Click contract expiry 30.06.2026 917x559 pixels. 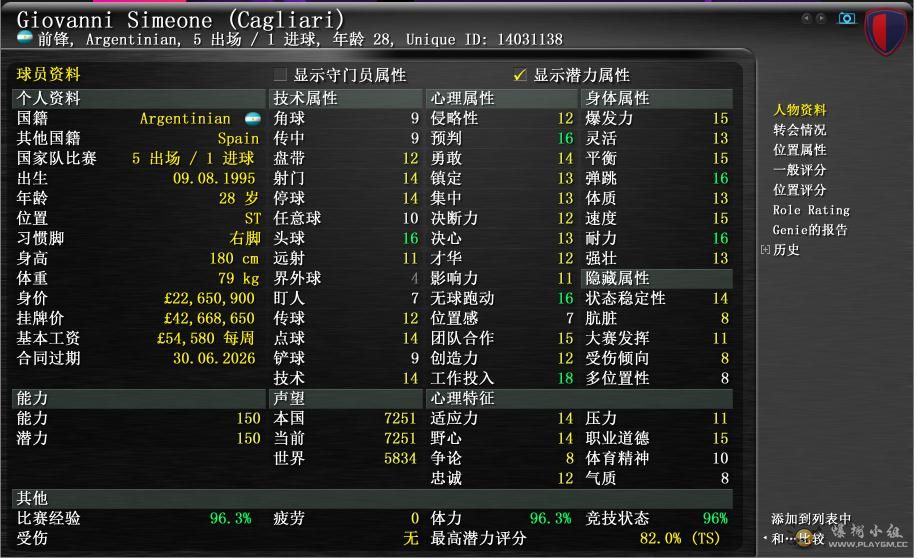214,358
